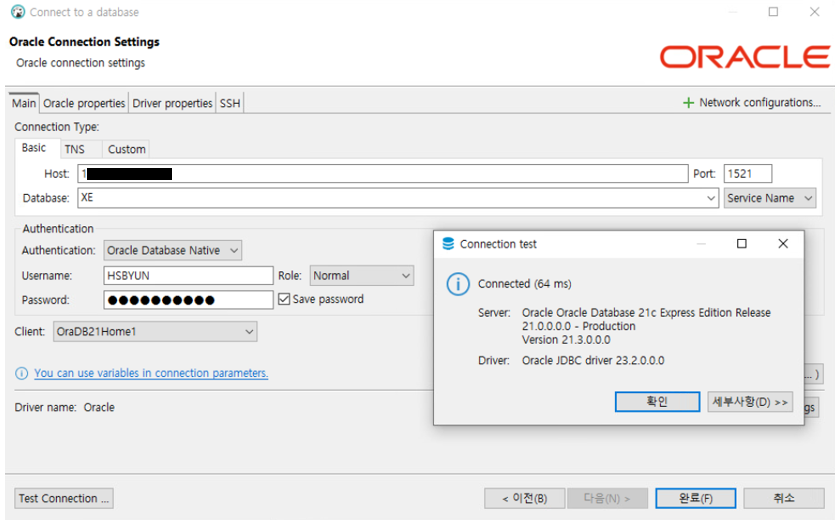
Task: Select the Custom connection type tab
Action: [127, 149]
